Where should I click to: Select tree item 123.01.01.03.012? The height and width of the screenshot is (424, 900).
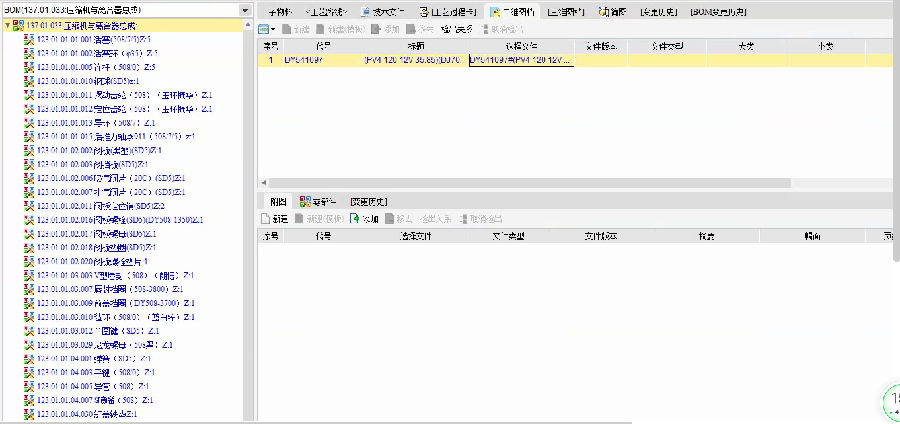[98, 331]
